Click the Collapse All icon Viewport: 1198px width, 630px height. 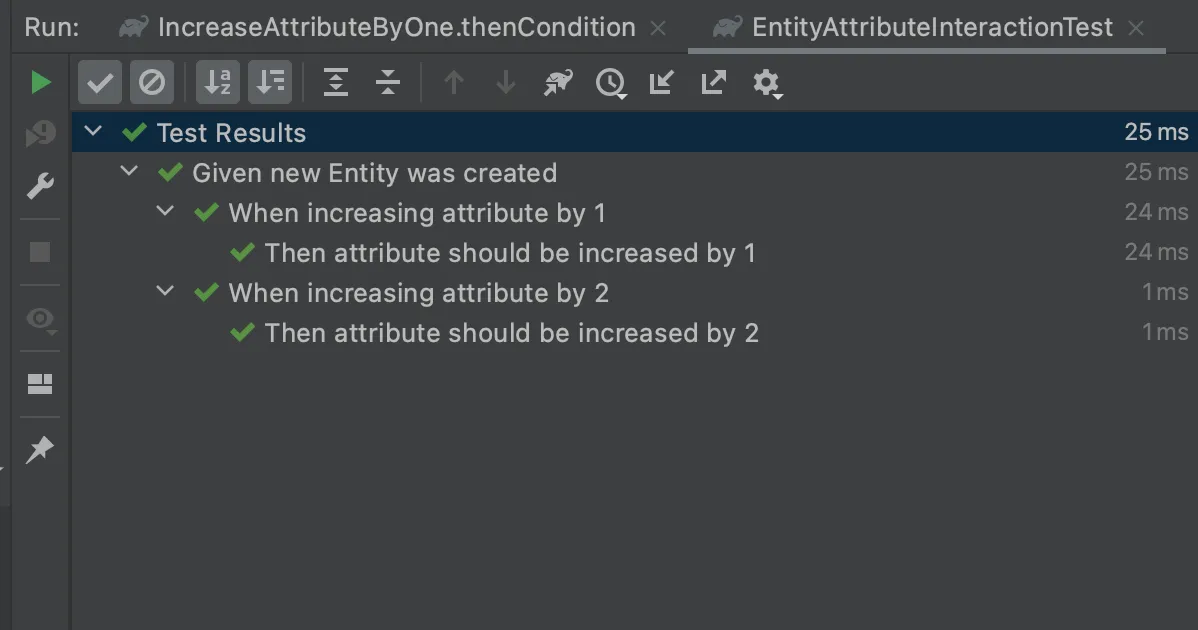[x=388, y=82]
